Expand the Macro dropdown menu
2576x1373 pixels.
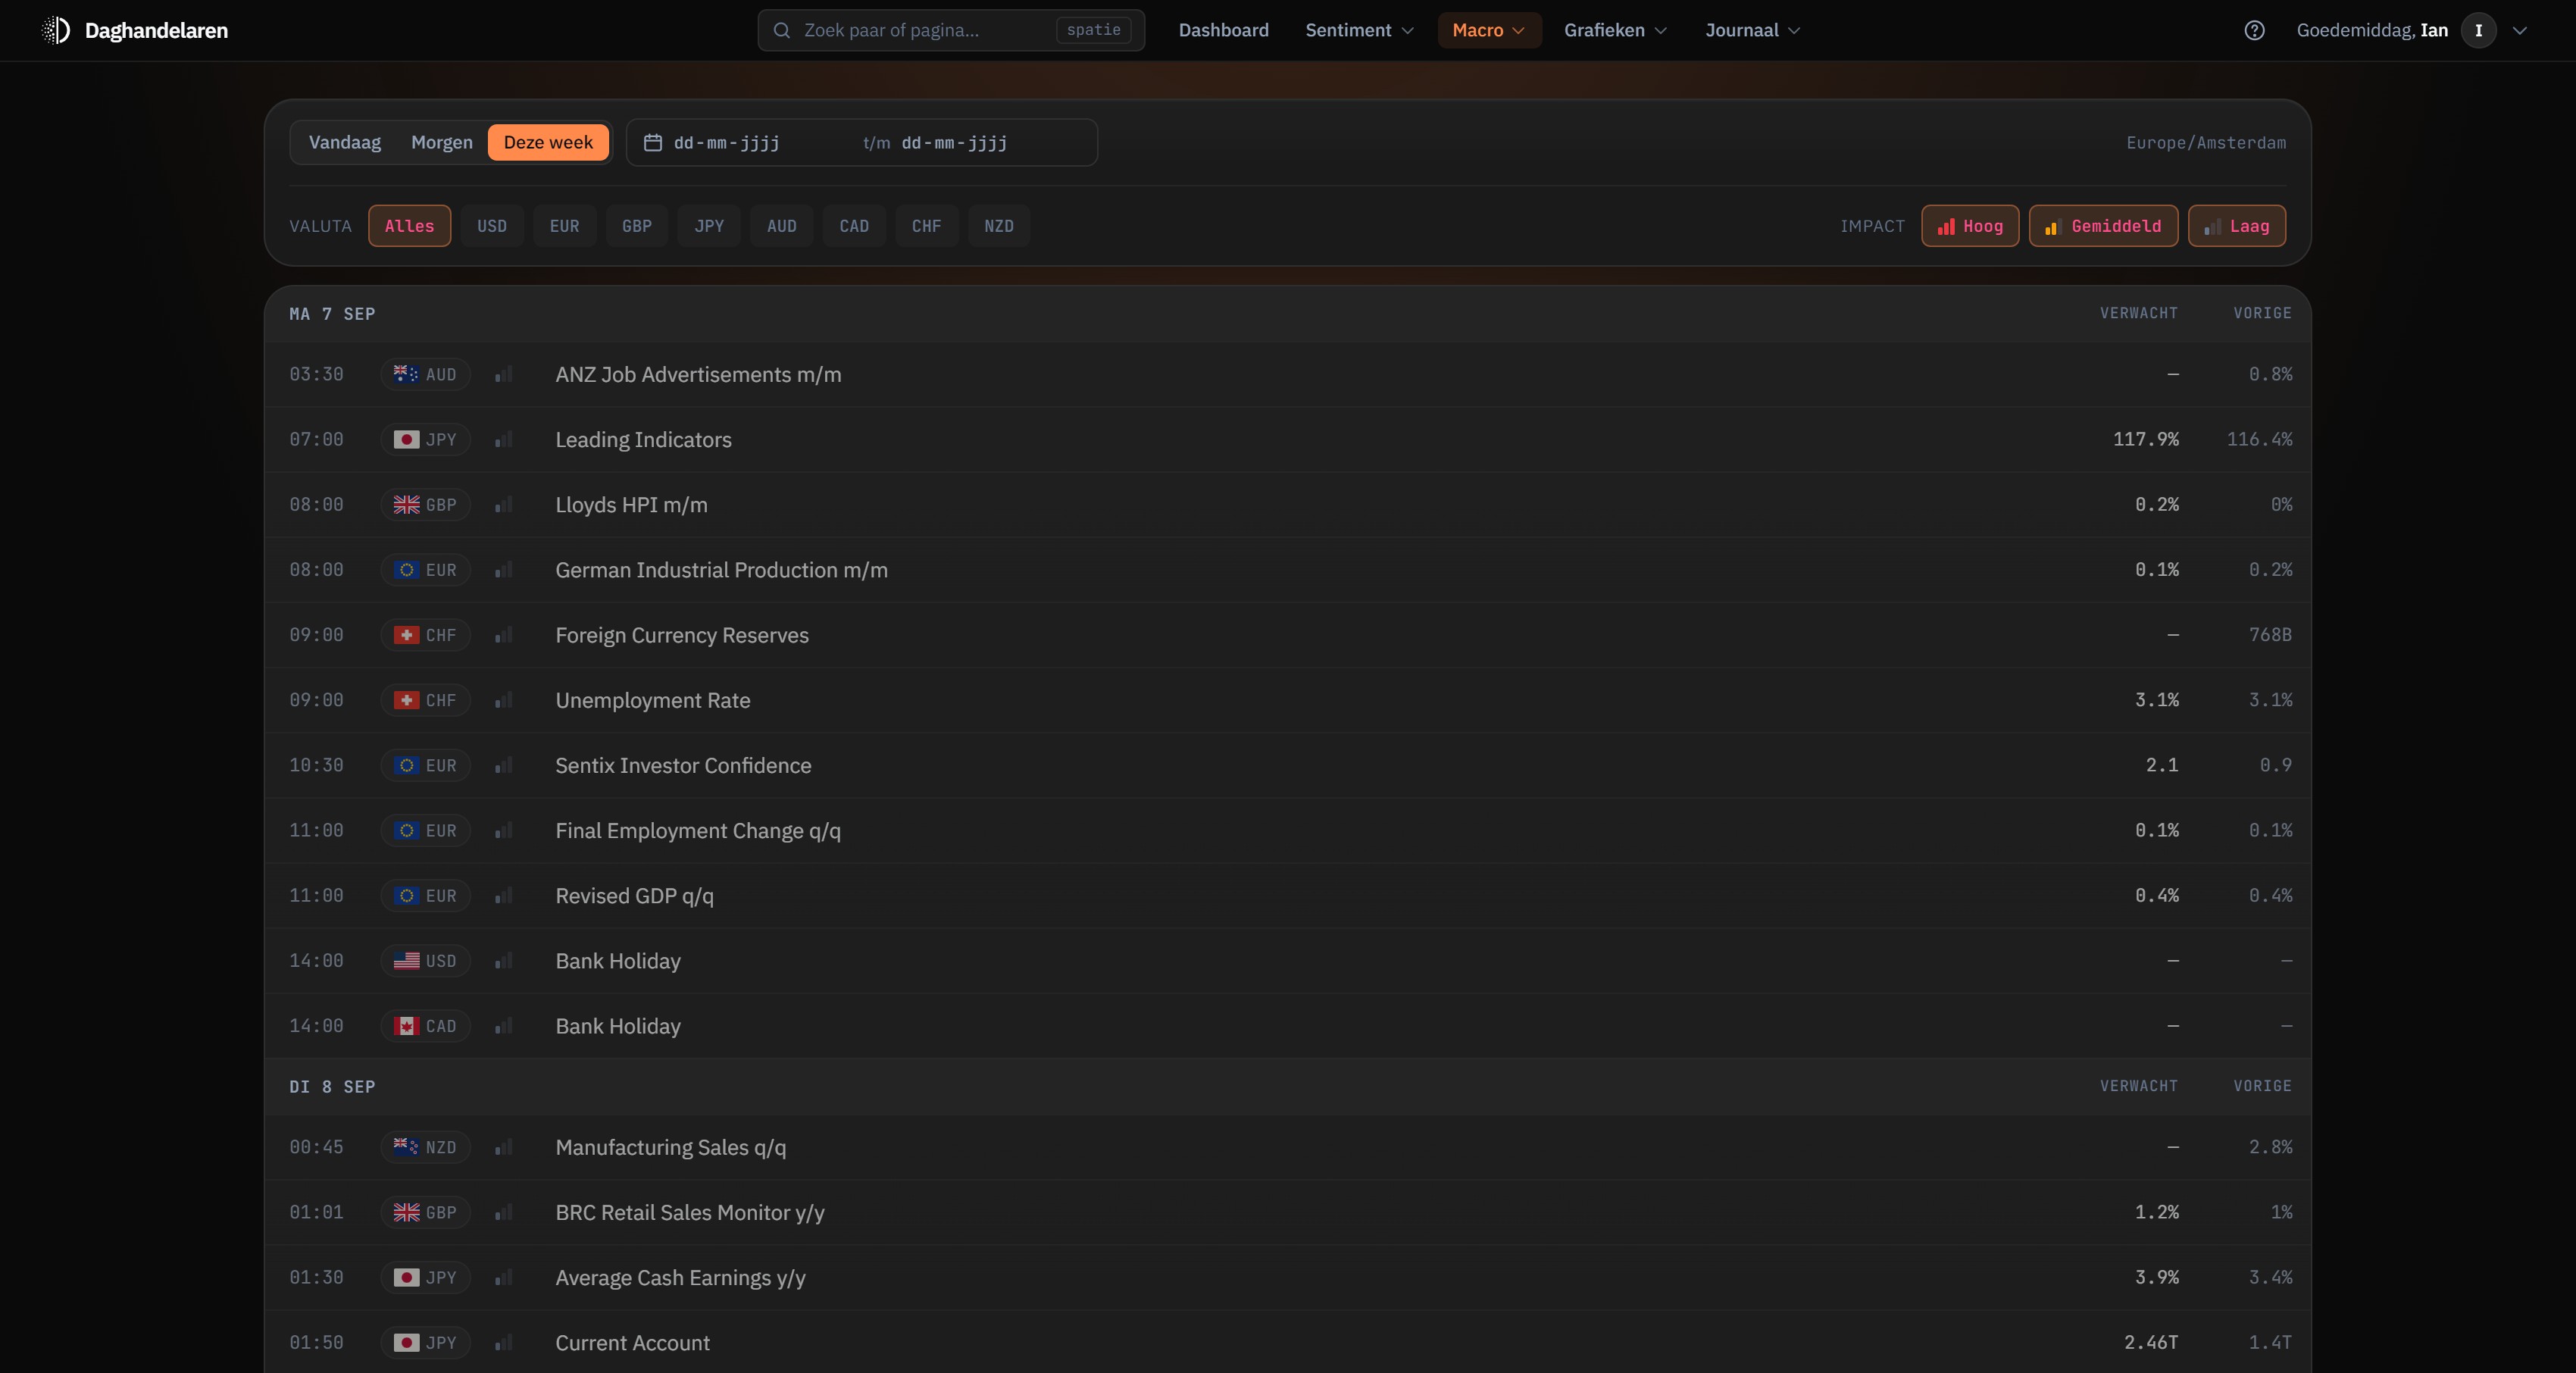(x=1489, y=30)
